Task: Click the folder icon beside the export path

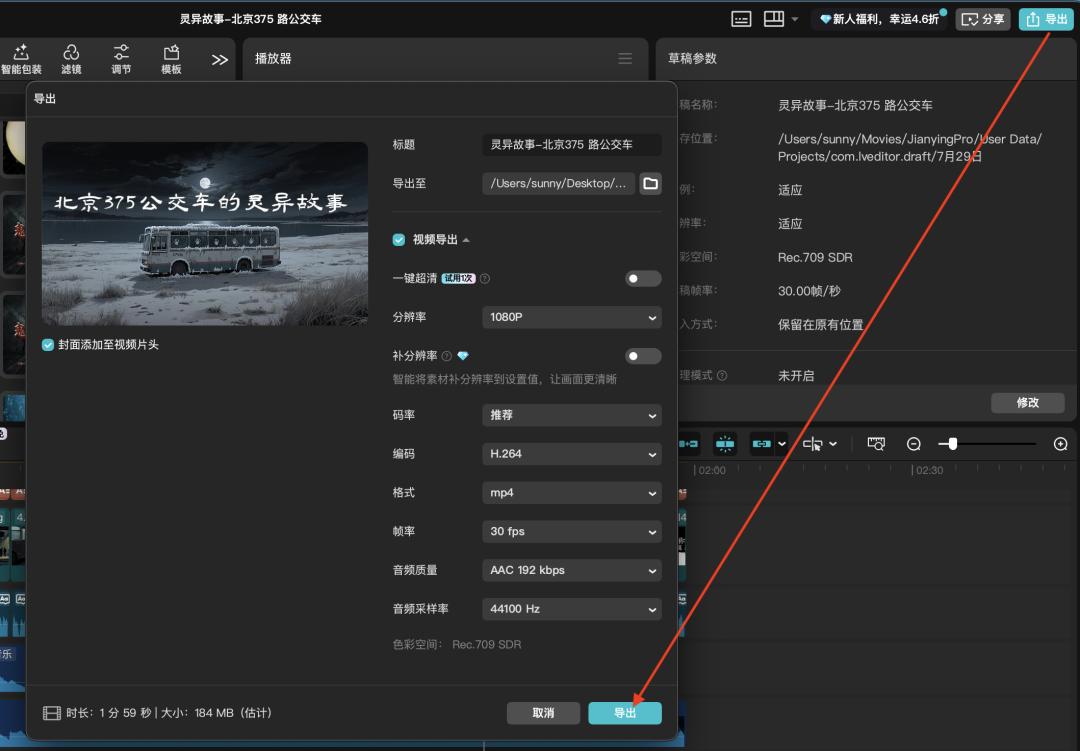Action: tap(650, 183)
